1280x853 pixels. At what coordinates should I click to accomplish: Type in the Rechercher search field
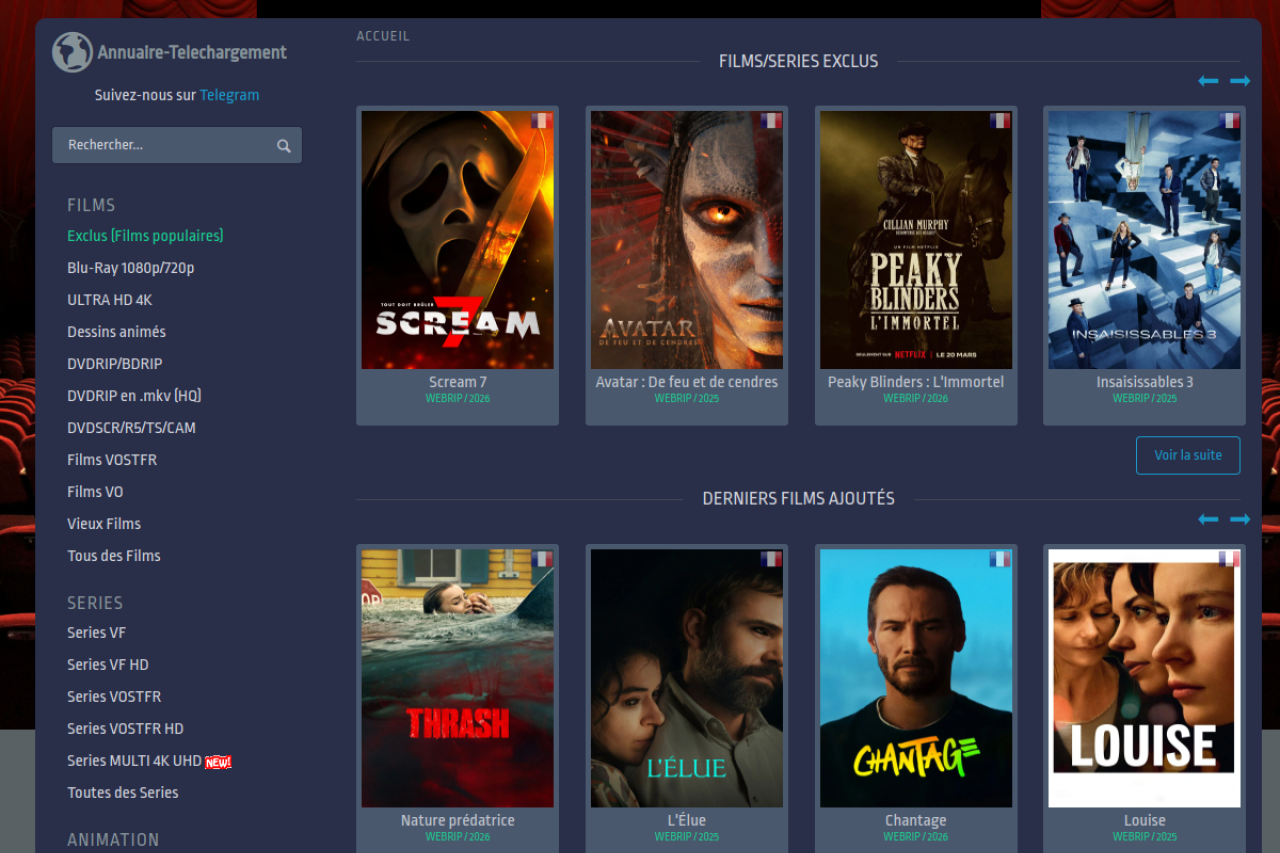(x=165, y=145)
